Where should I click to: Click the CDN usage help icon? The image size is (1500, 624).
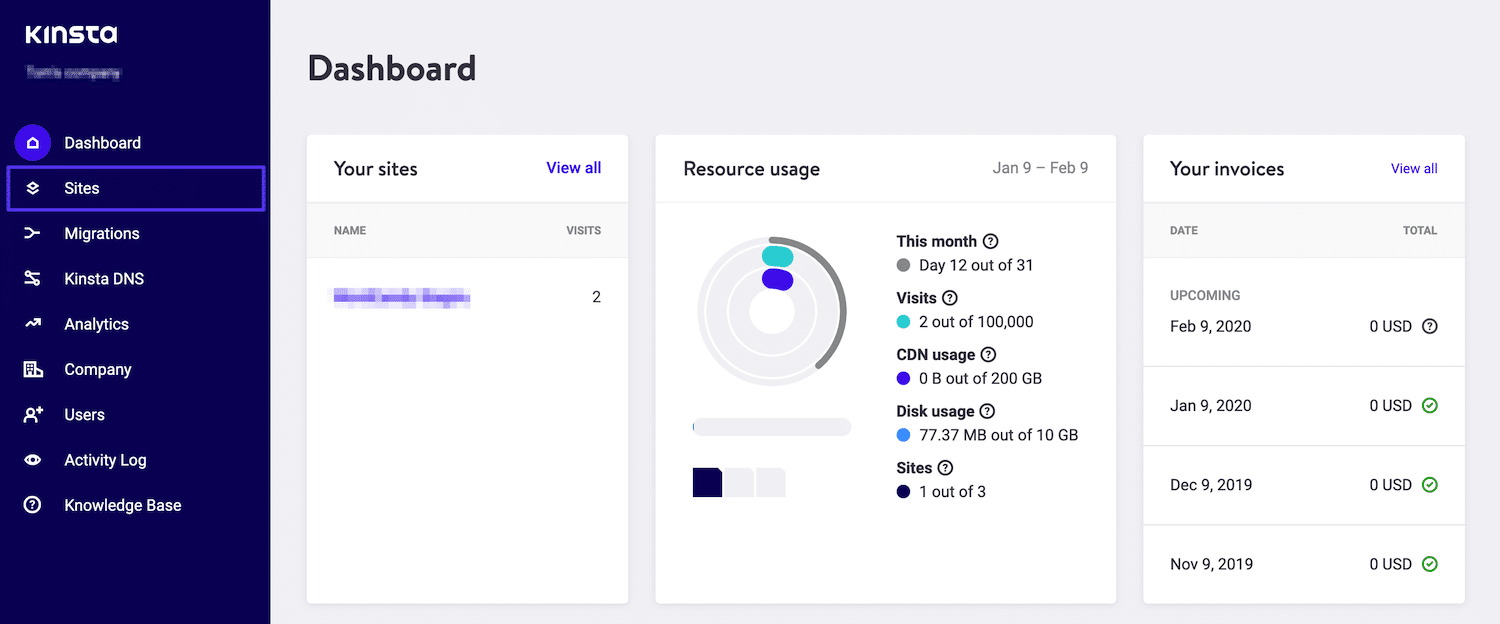(988, 354)
